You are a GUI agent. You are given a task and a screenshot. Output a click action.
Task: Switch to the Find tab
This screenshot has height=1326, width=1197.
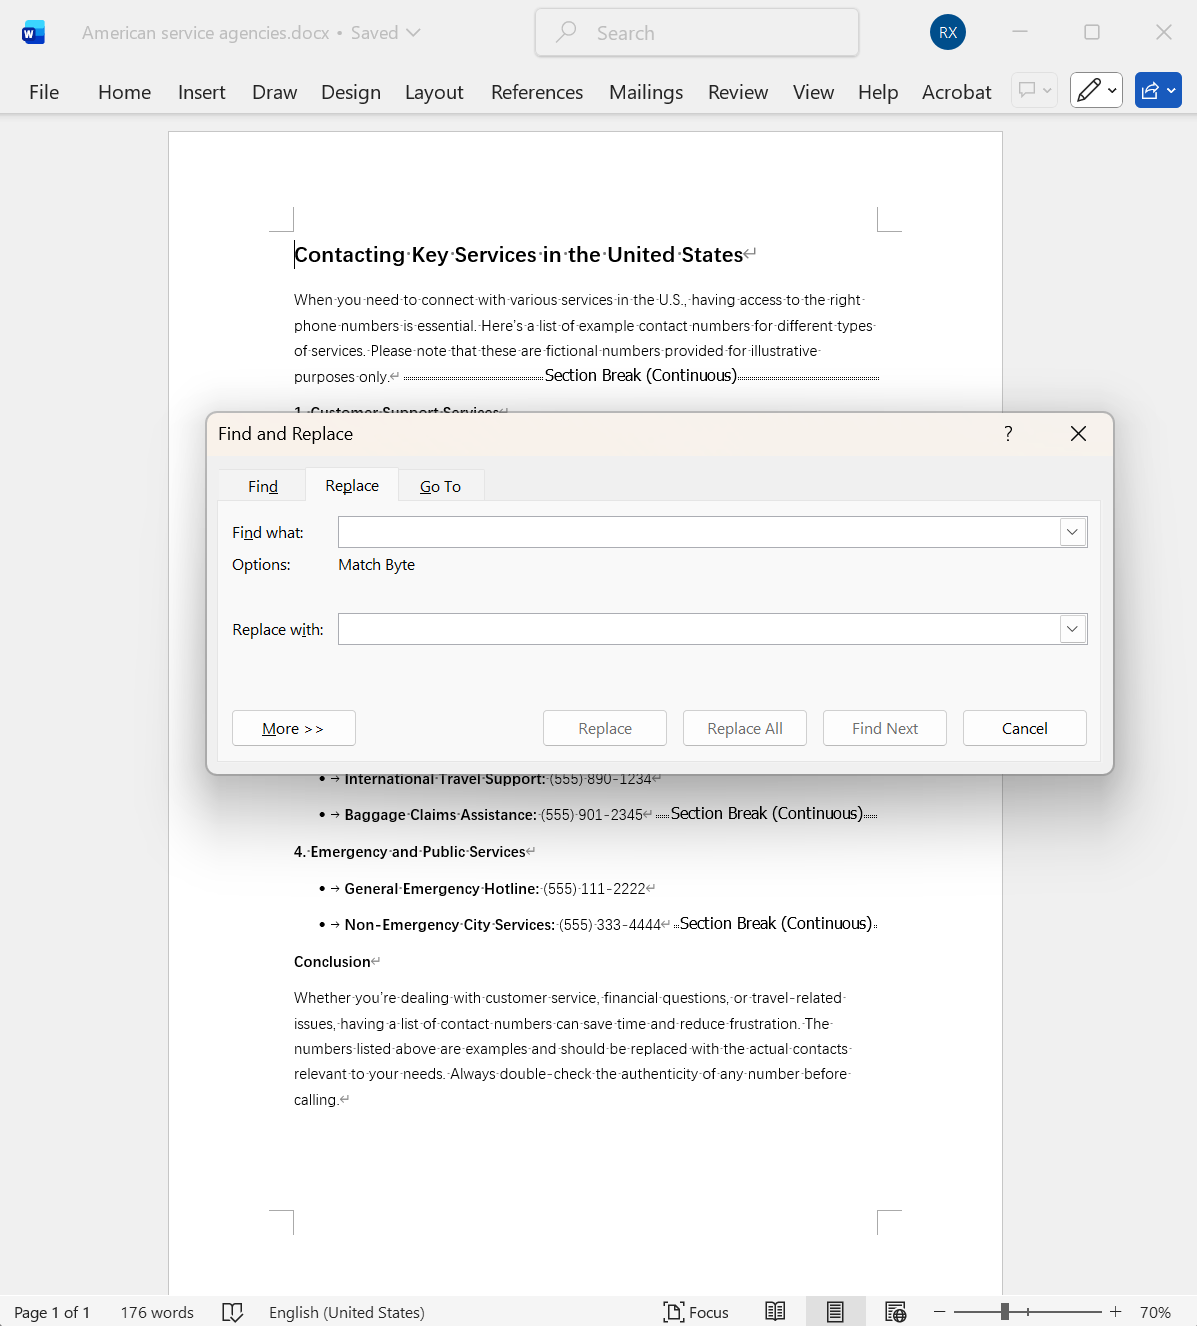pyautogui.click(x=261, y=486)
